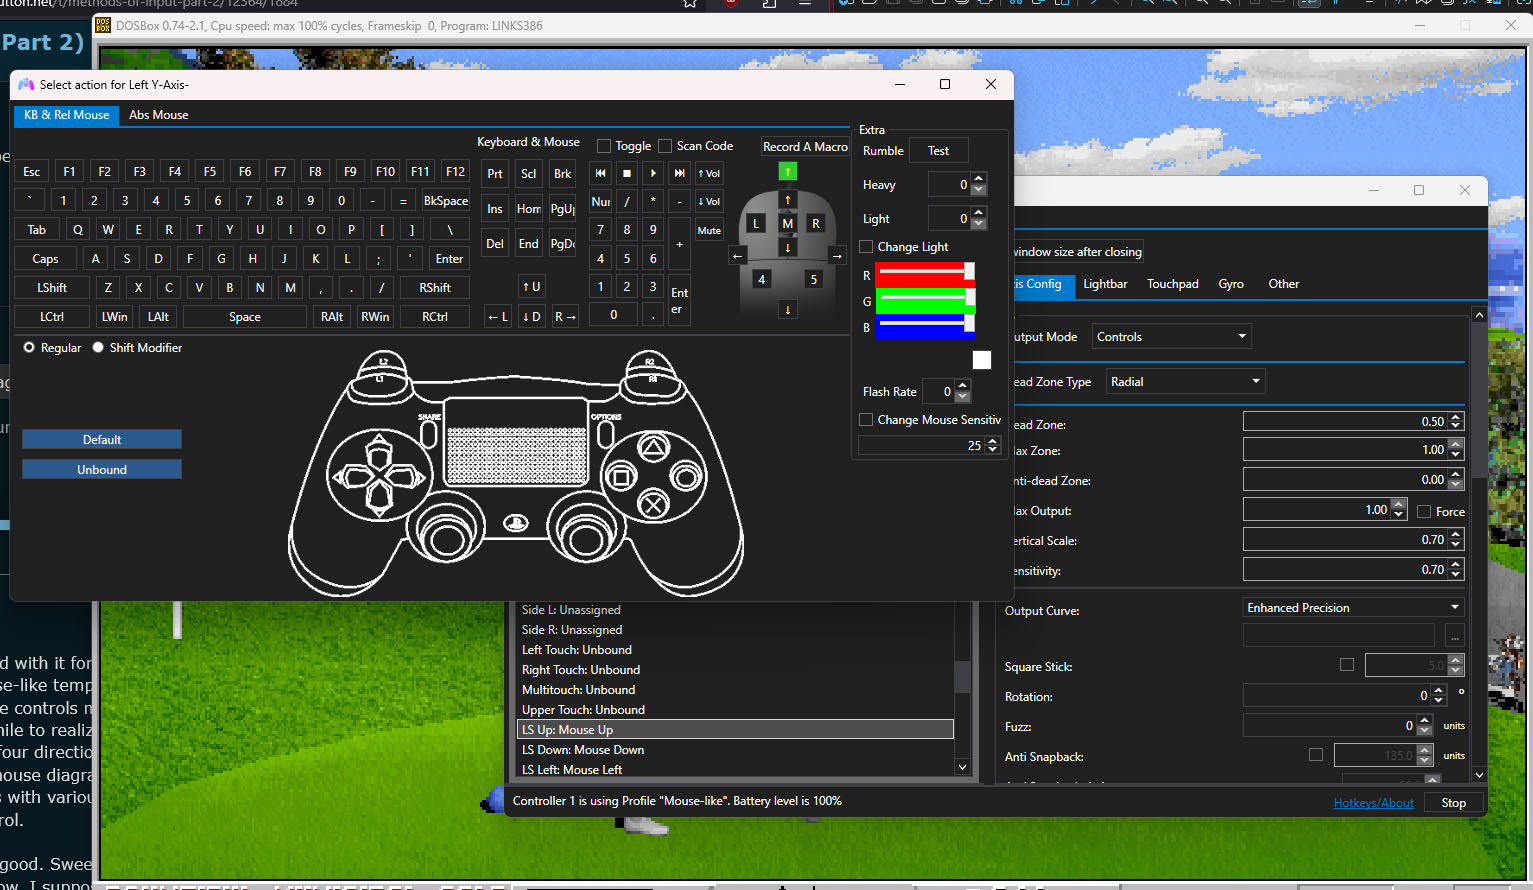Enable the Toggle checkbox
Image resolution: width=1533 pixels, height=890 pixels.
coord(604,146)
